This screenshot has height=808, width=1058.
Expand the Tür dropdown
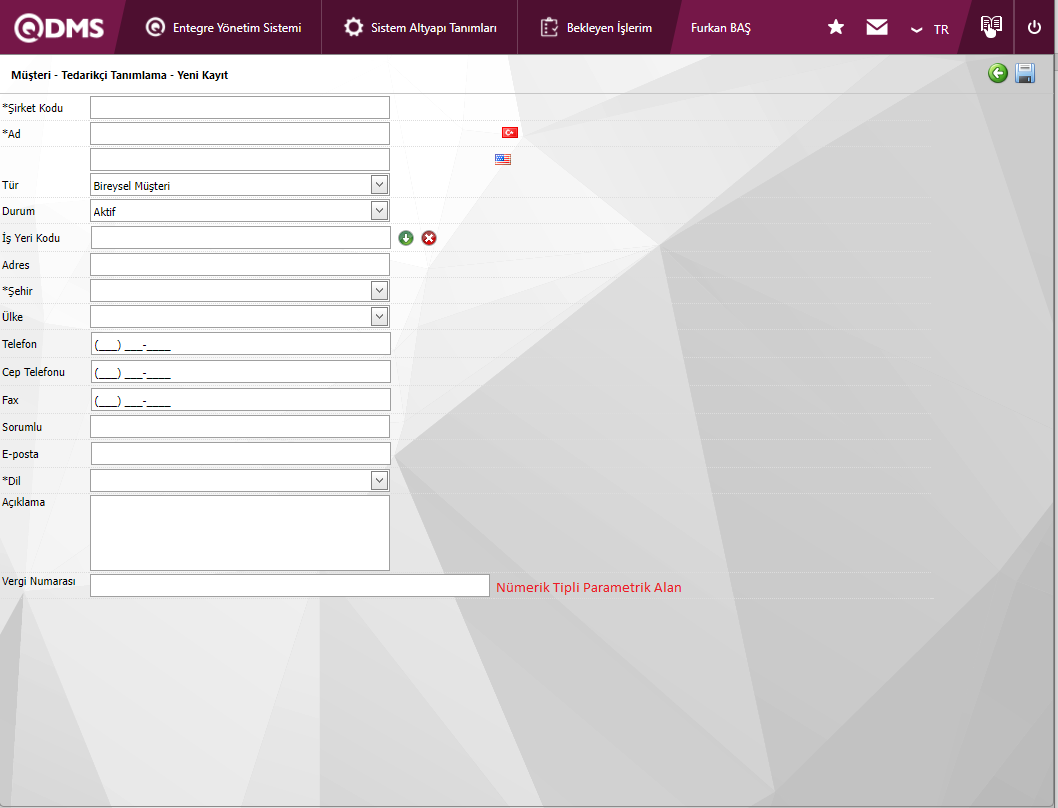click(379, 184)
